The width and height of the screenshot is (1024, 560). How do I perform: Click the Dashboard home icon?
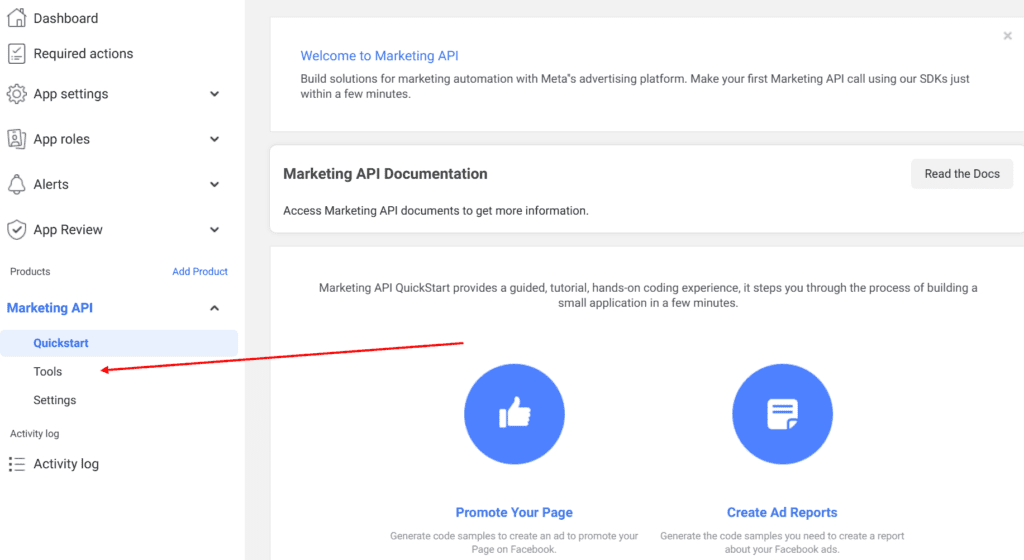(x=16, y=18)
